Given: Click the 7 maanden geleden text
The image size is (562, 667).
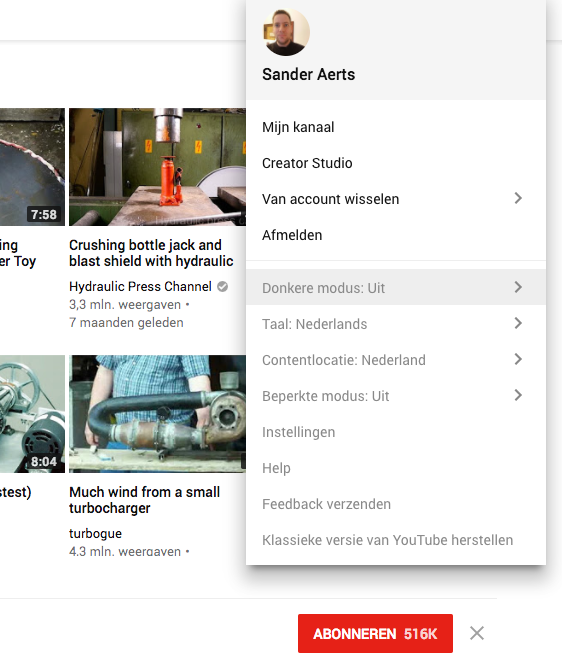Looking at the screenshot, I should (126, 322).
